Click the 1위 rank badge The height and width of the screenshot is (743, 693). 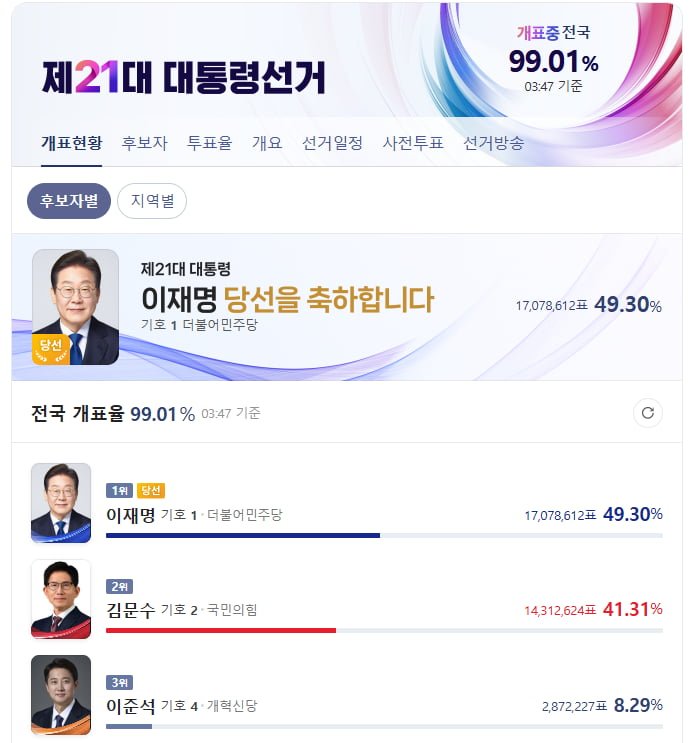(119, 490)
